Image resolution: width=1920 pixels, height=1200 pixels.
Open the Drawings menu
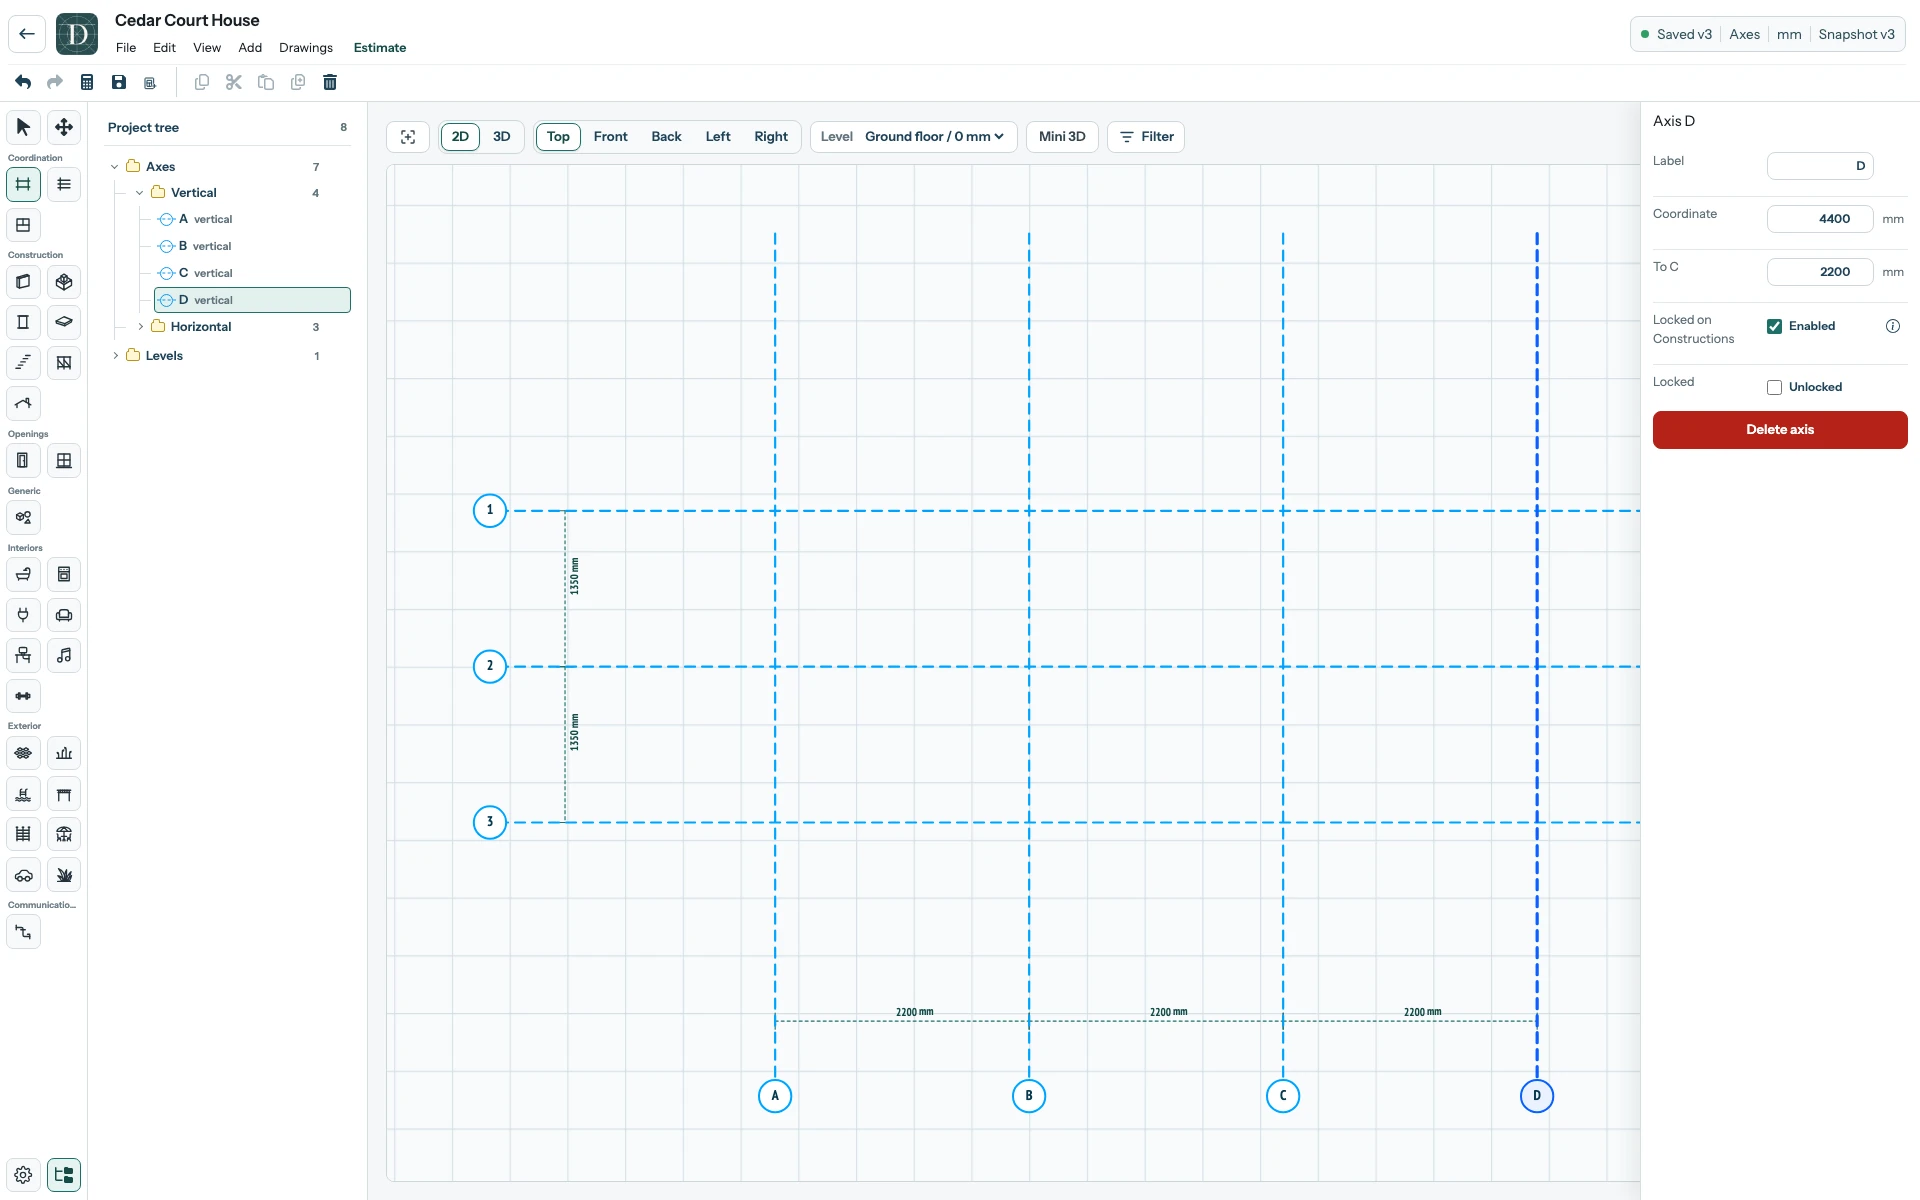306,48
